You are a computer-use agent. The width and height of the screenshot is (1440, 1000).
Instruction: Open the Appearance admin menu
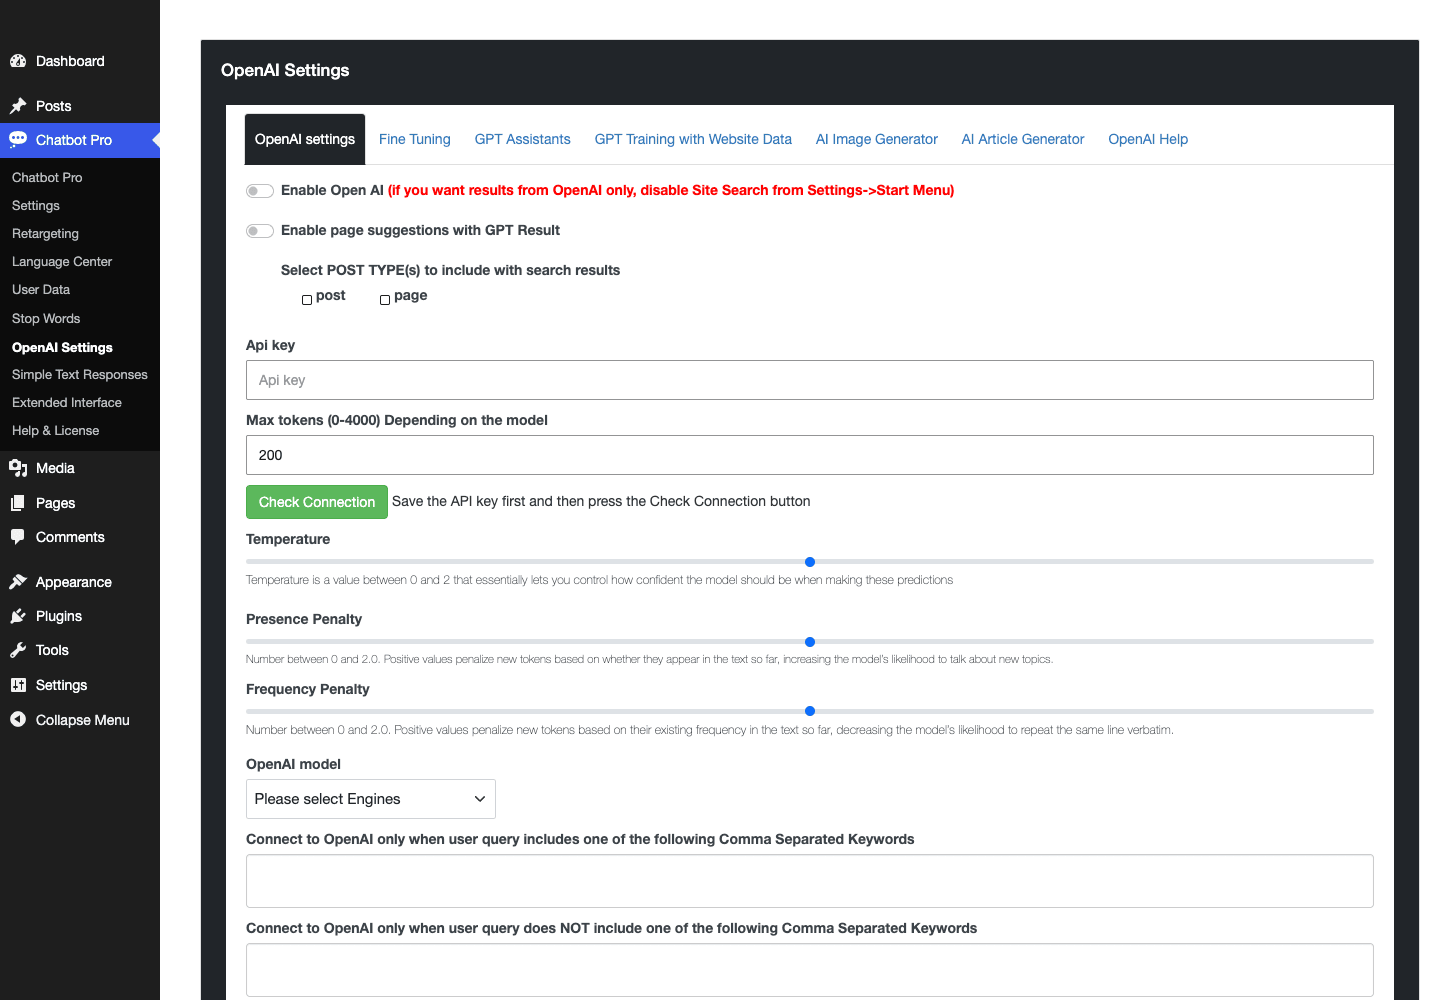(74, 582)
